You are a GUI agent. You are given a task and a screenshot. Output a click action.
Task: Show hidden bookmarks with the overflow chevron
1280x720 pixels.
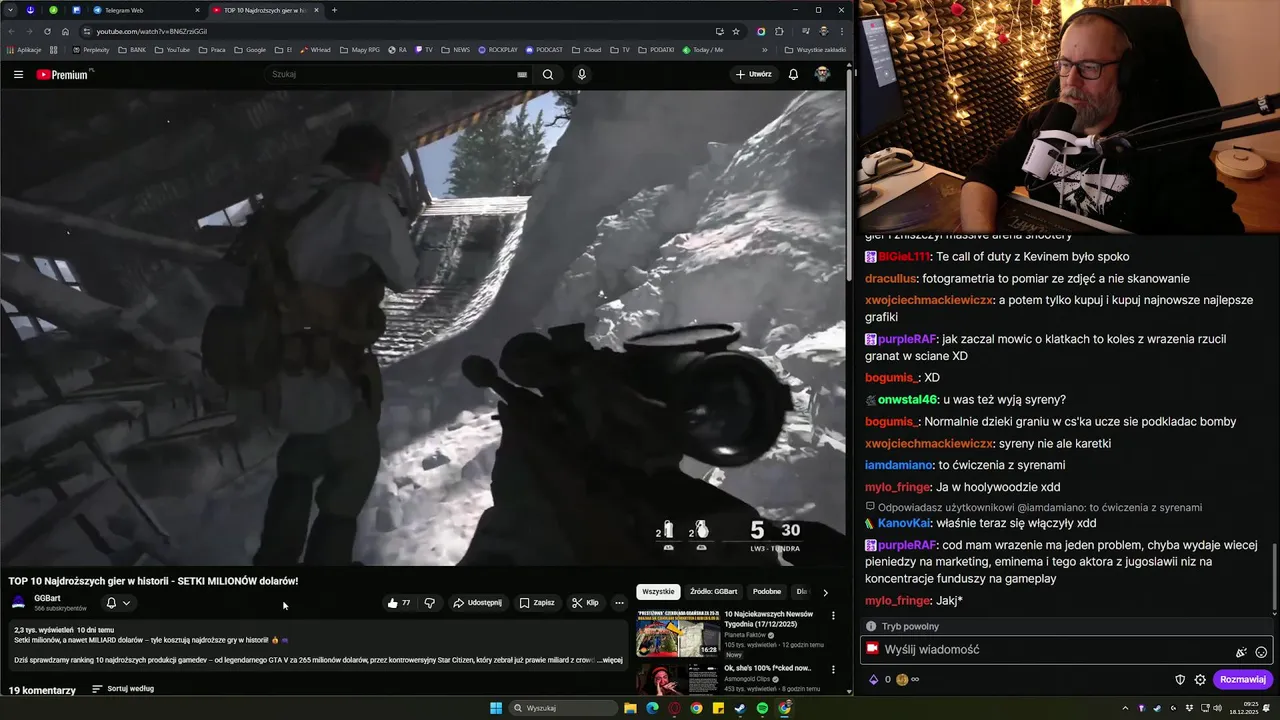tap(765, 49)
